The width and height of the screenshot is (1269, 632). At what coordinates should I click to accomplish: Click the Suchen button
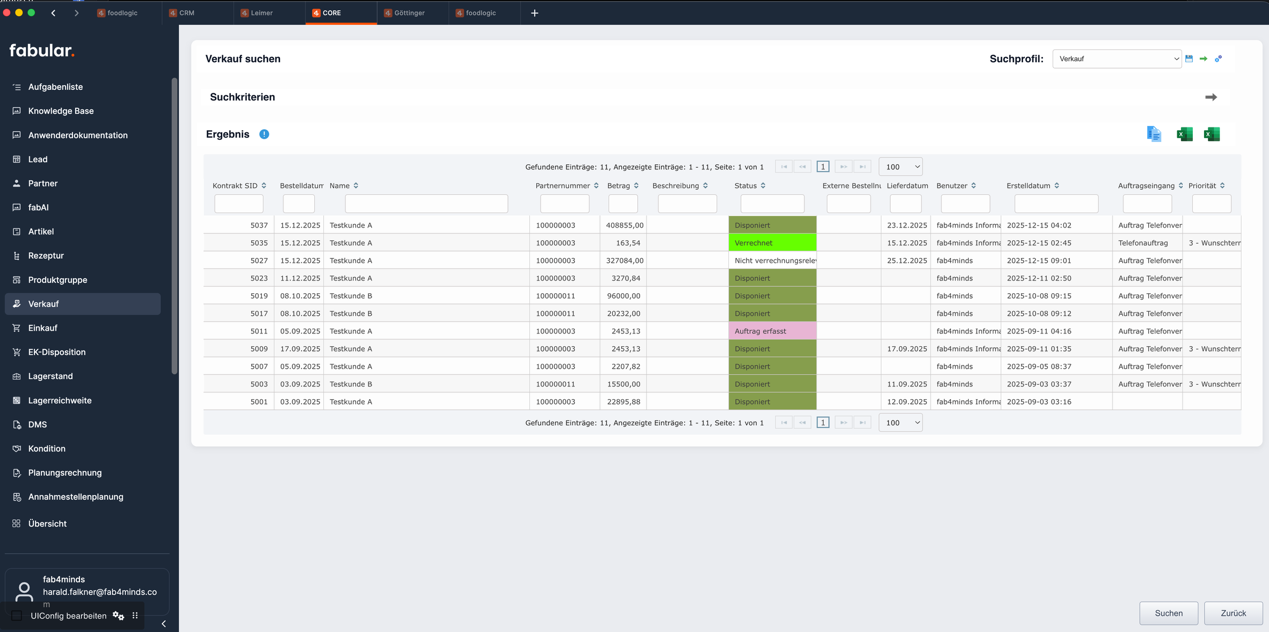click(1168, 613)
